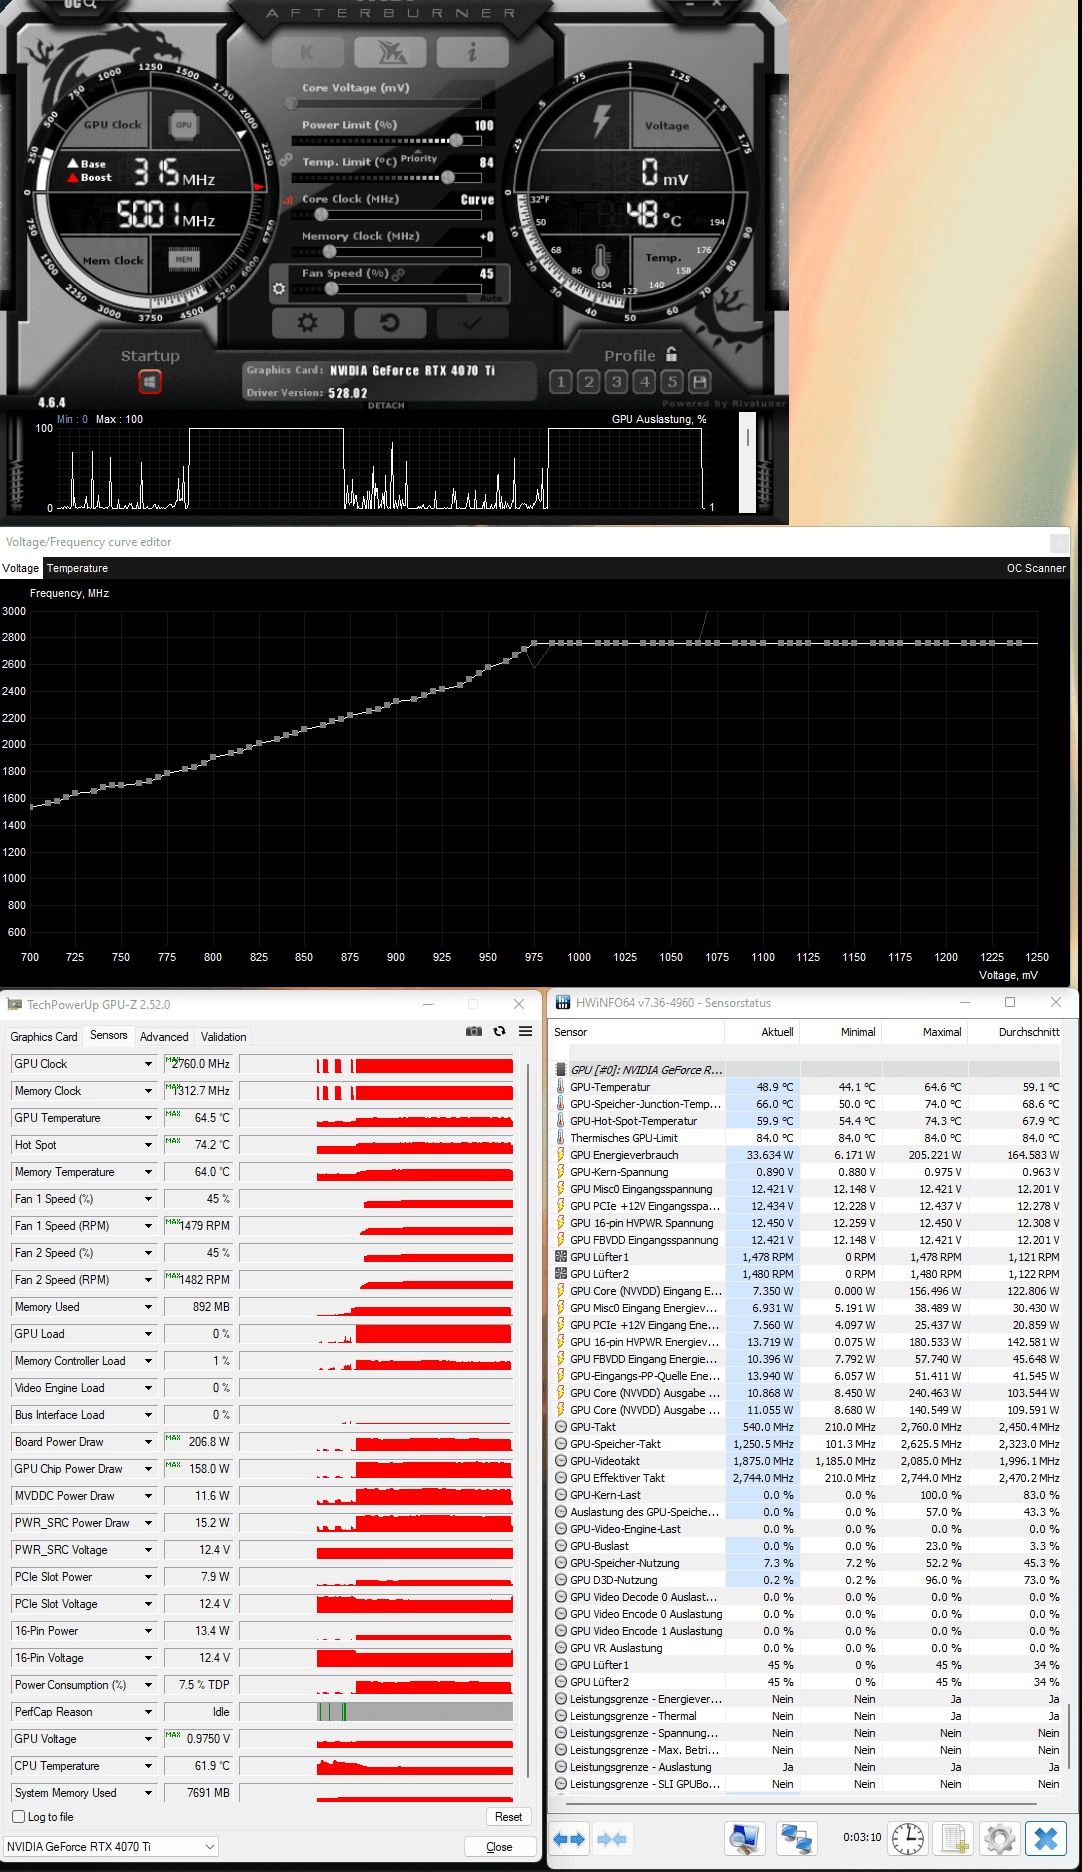Click the Core Clock slider handle

click(x=320, y=215)
